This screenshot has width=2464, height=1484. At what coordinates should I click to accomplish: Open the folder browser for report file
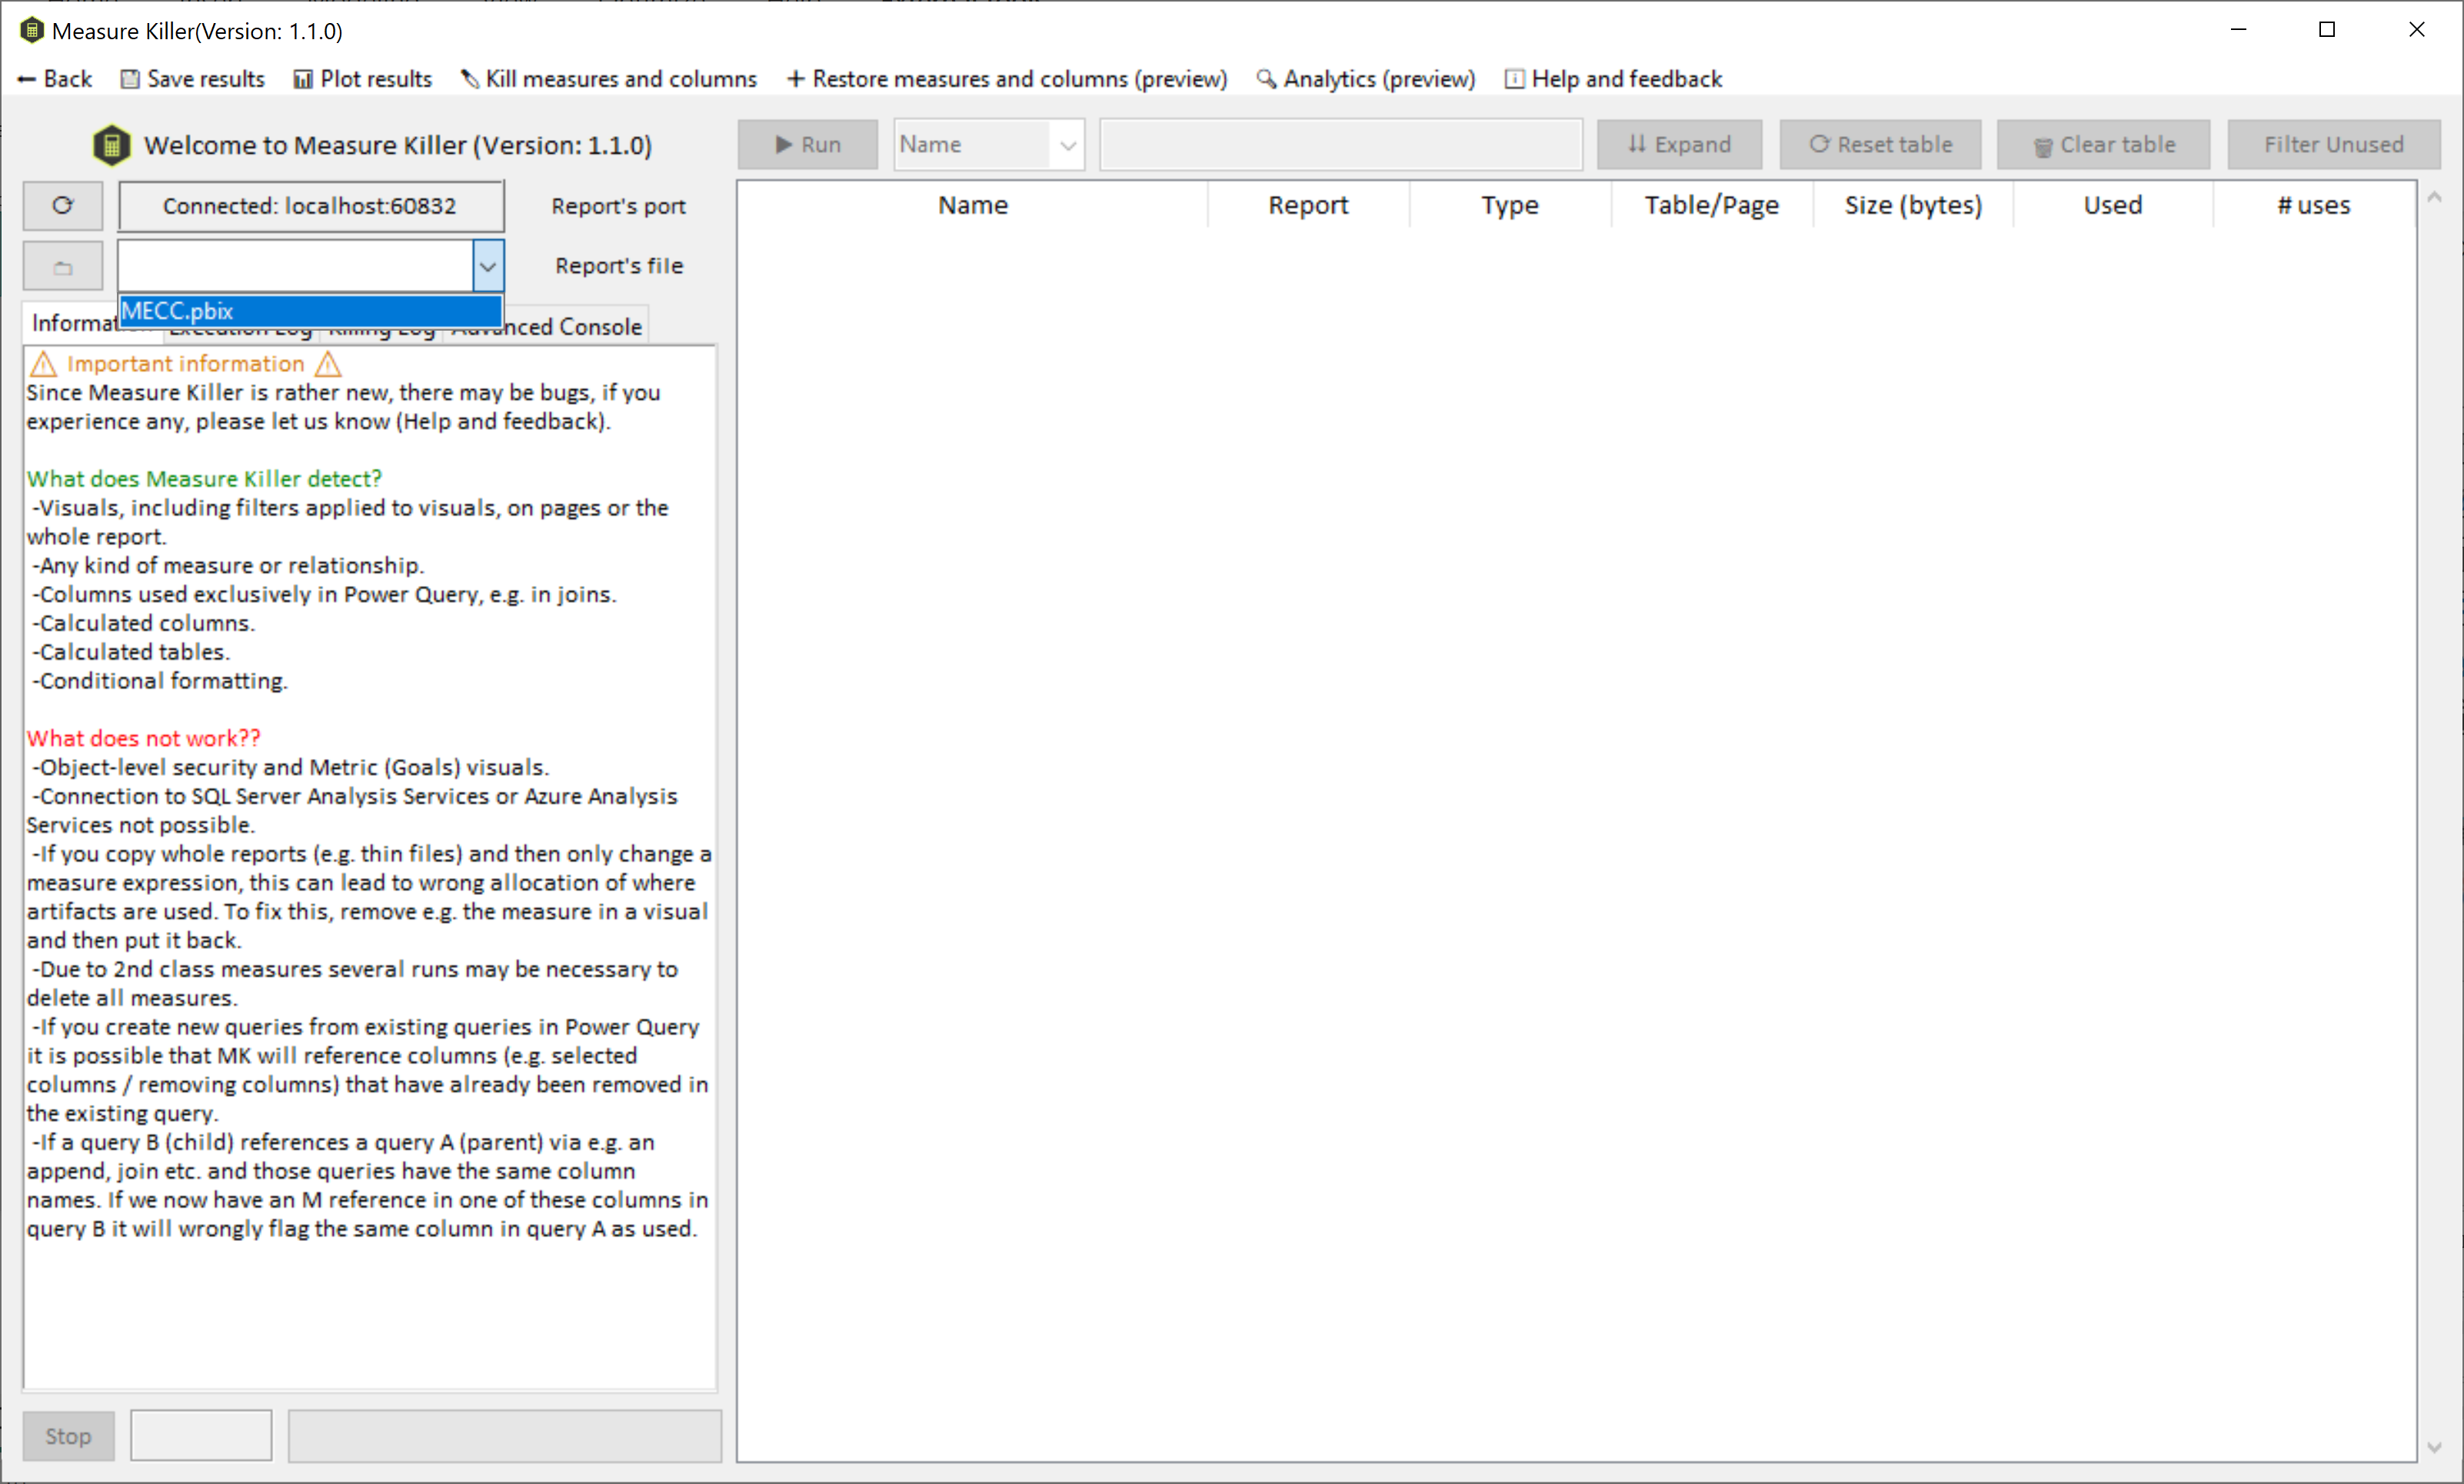point(62,265)
